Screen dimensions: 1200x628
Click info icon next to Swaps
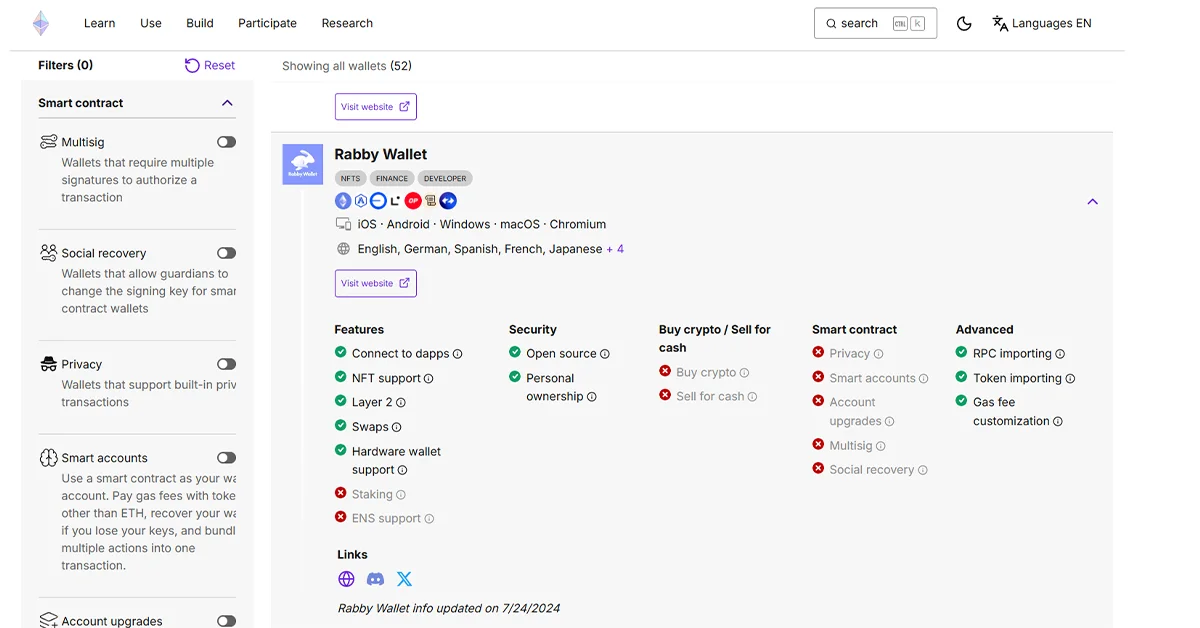tap(397, 427)
